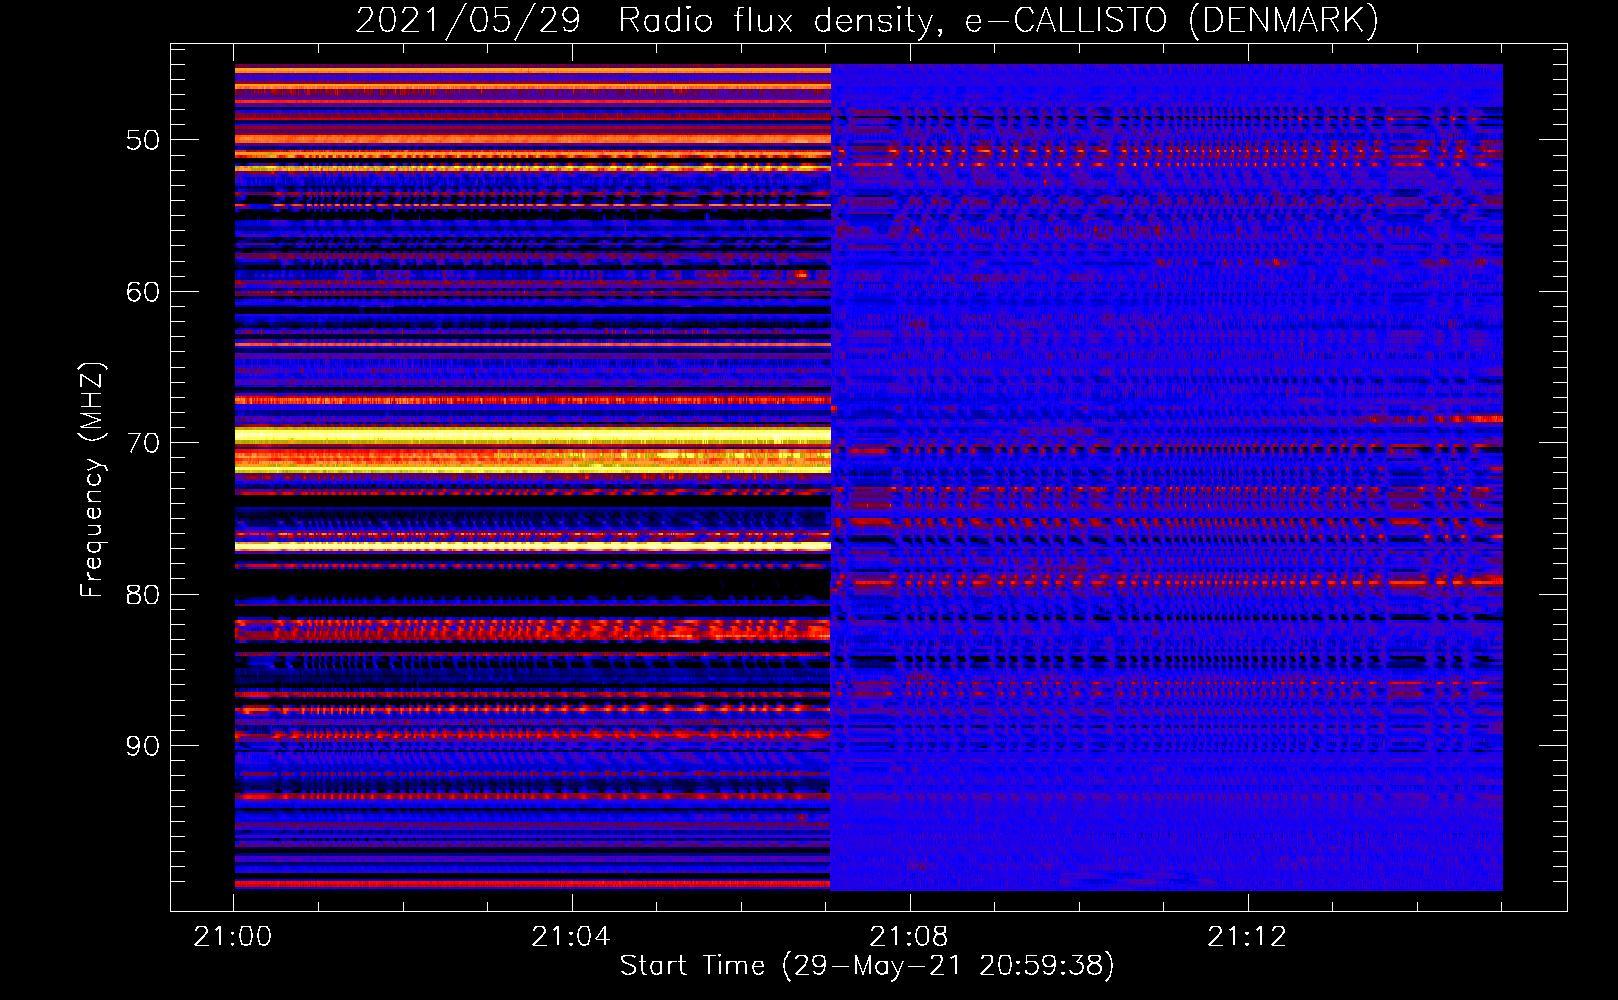Click the plot title '2021/05/29 Radio flux density'
1618x1000 pixels.
click(649, 21)
